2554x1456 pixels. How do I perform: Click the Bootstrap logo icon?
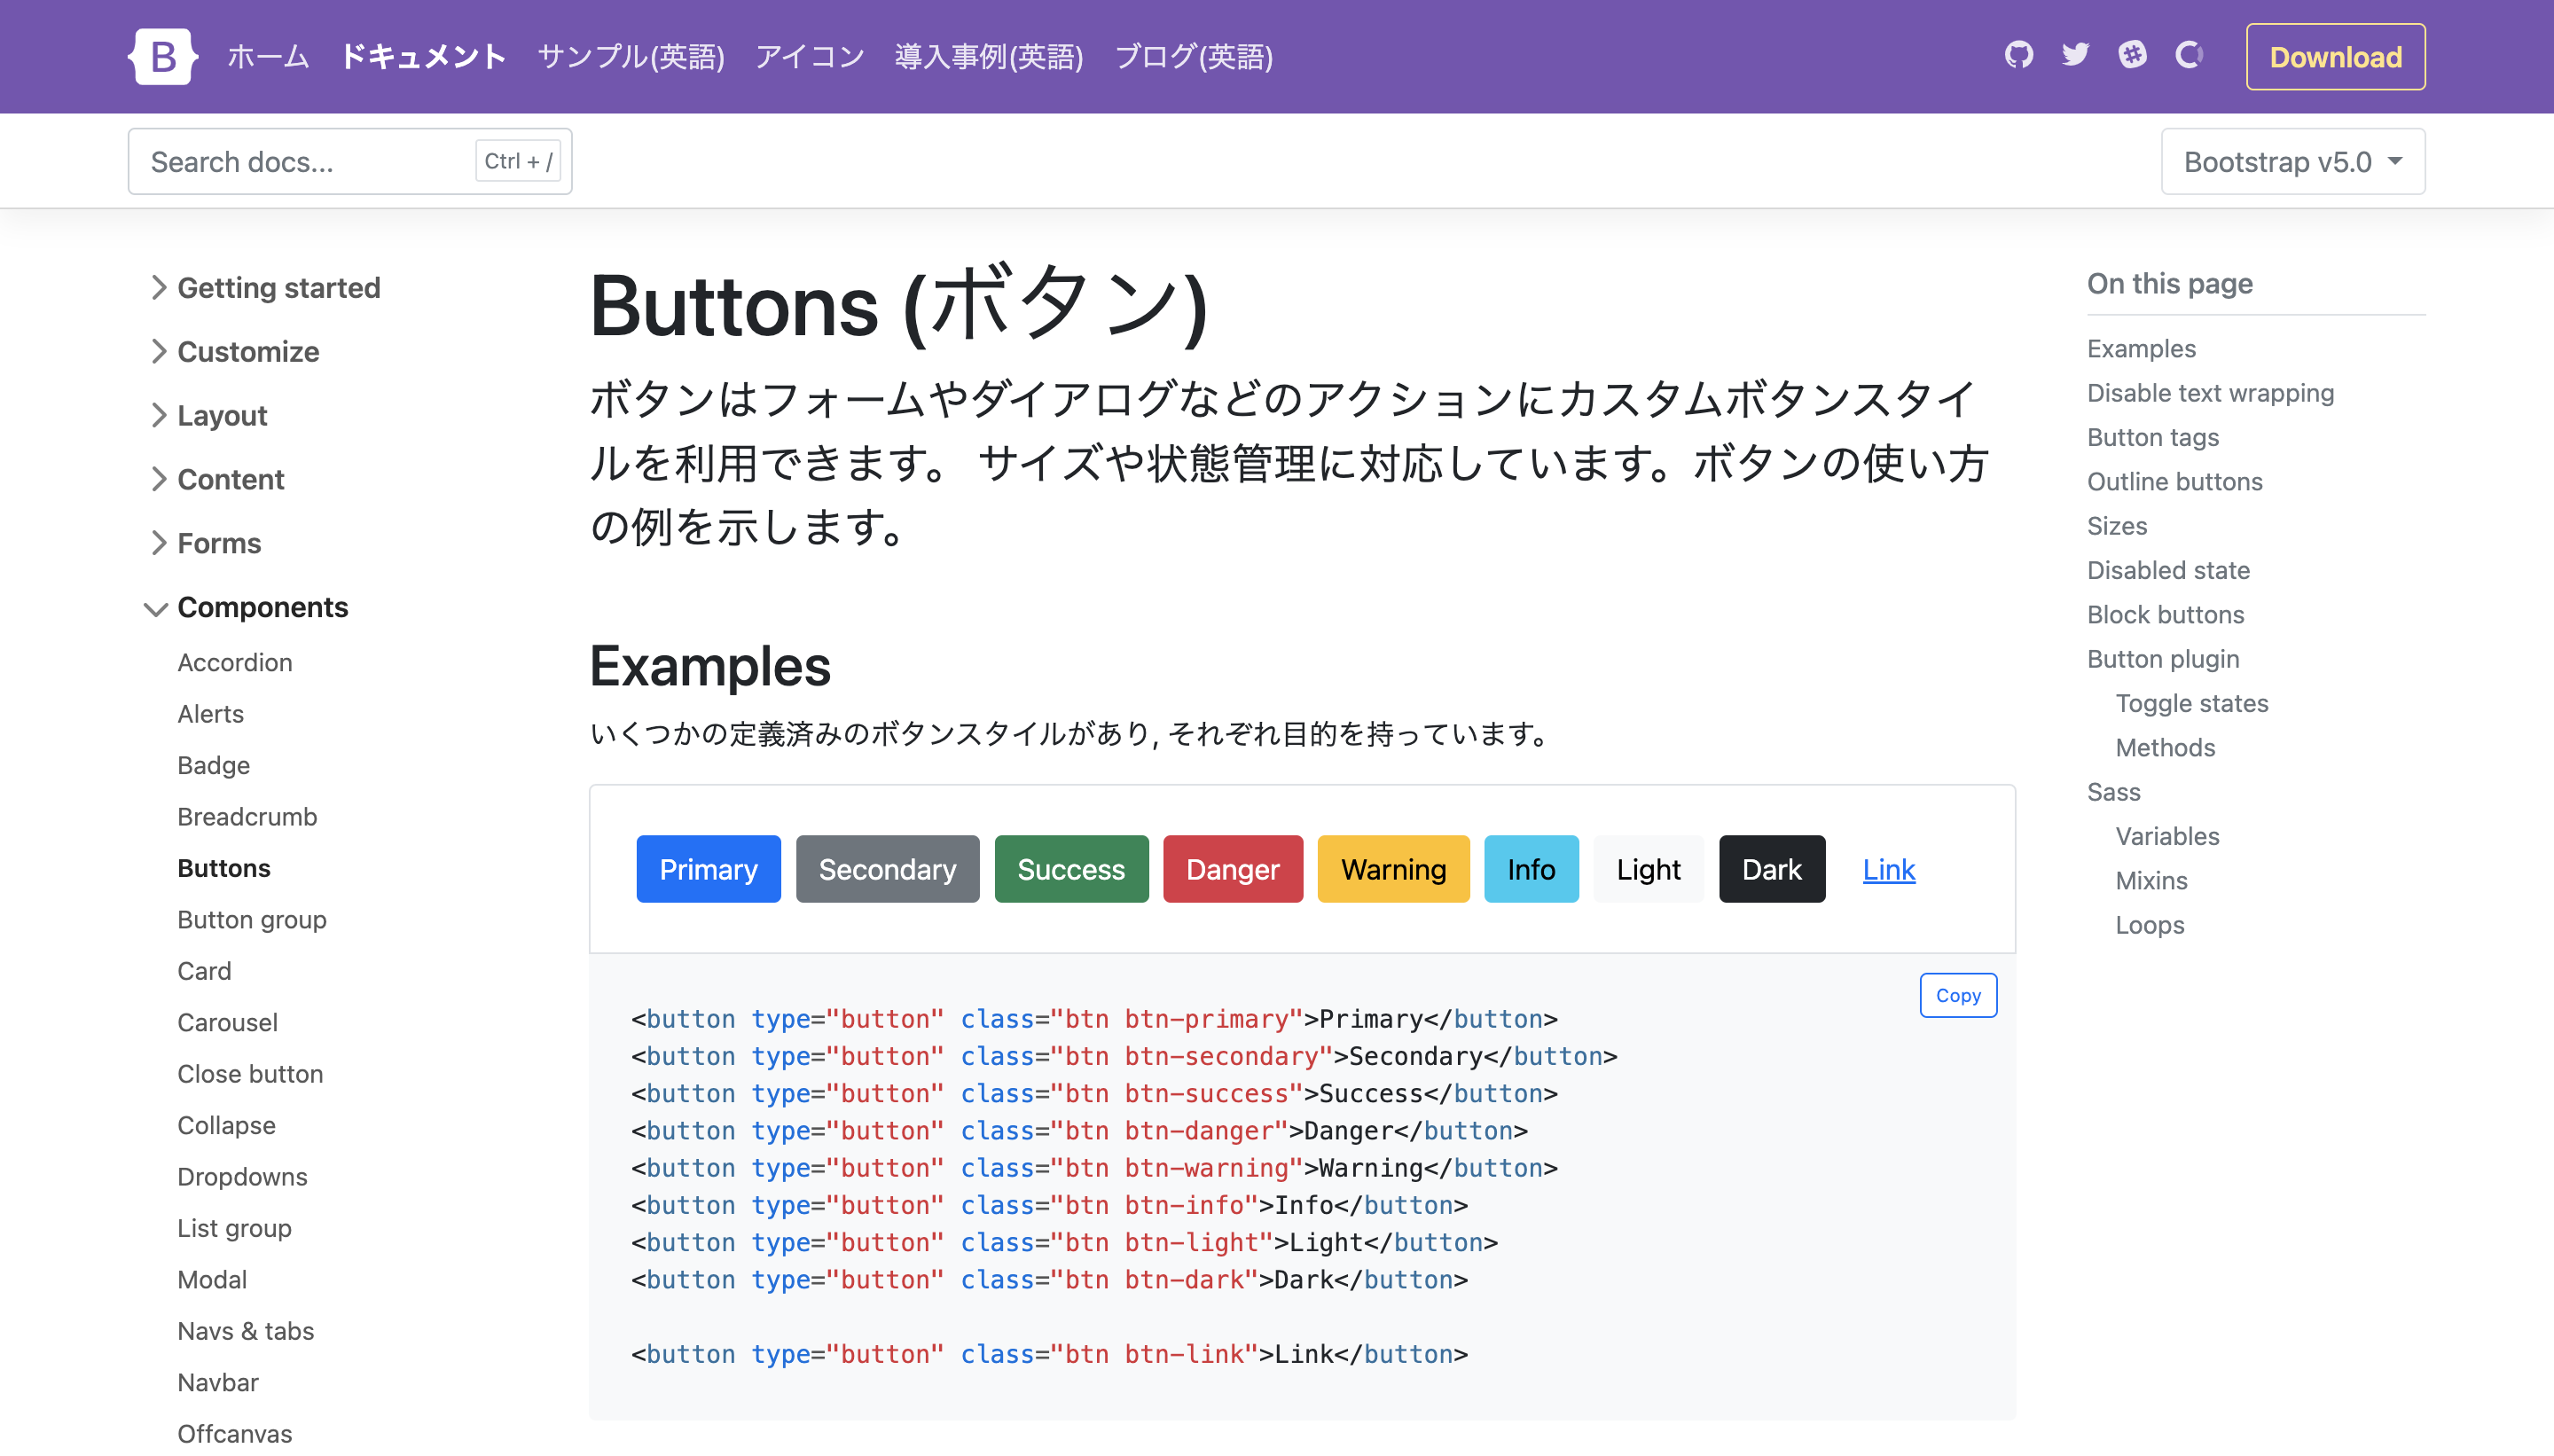(x=163, y=56)
